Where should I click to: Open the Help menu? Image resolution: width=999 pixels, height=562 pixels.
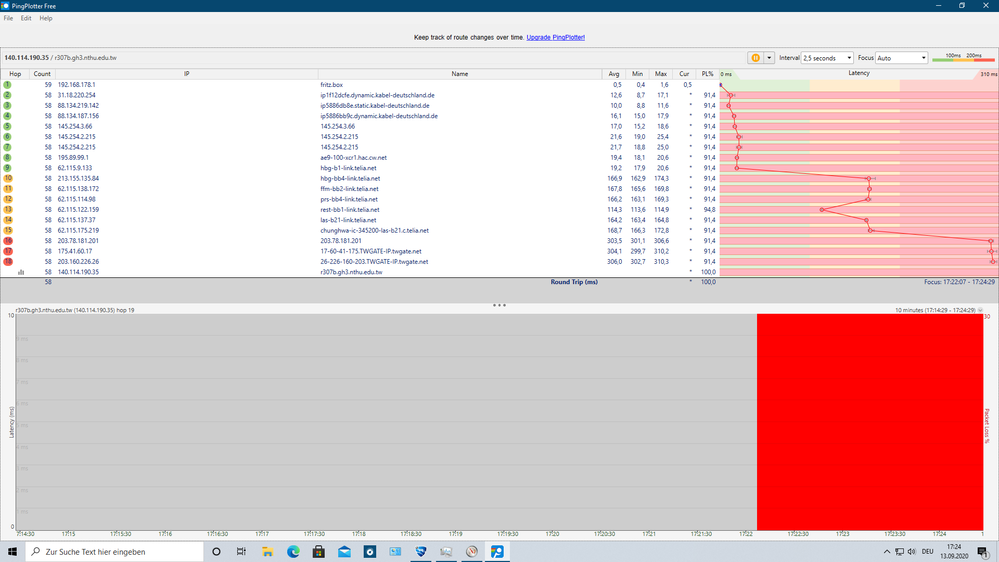(x=46, y=18)
